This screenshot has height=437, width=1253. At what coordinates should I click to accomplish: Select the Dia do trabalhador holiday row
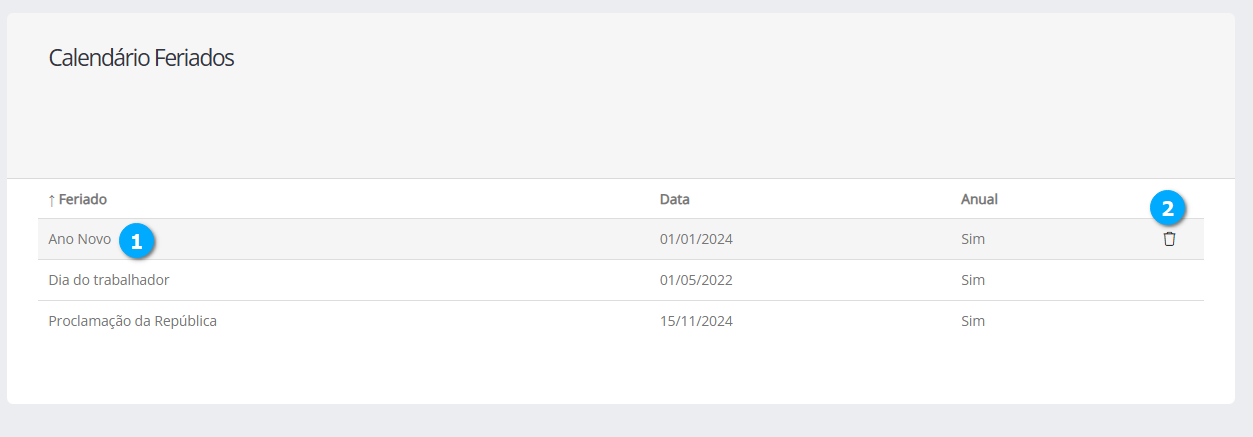click(x=109, y=280)
